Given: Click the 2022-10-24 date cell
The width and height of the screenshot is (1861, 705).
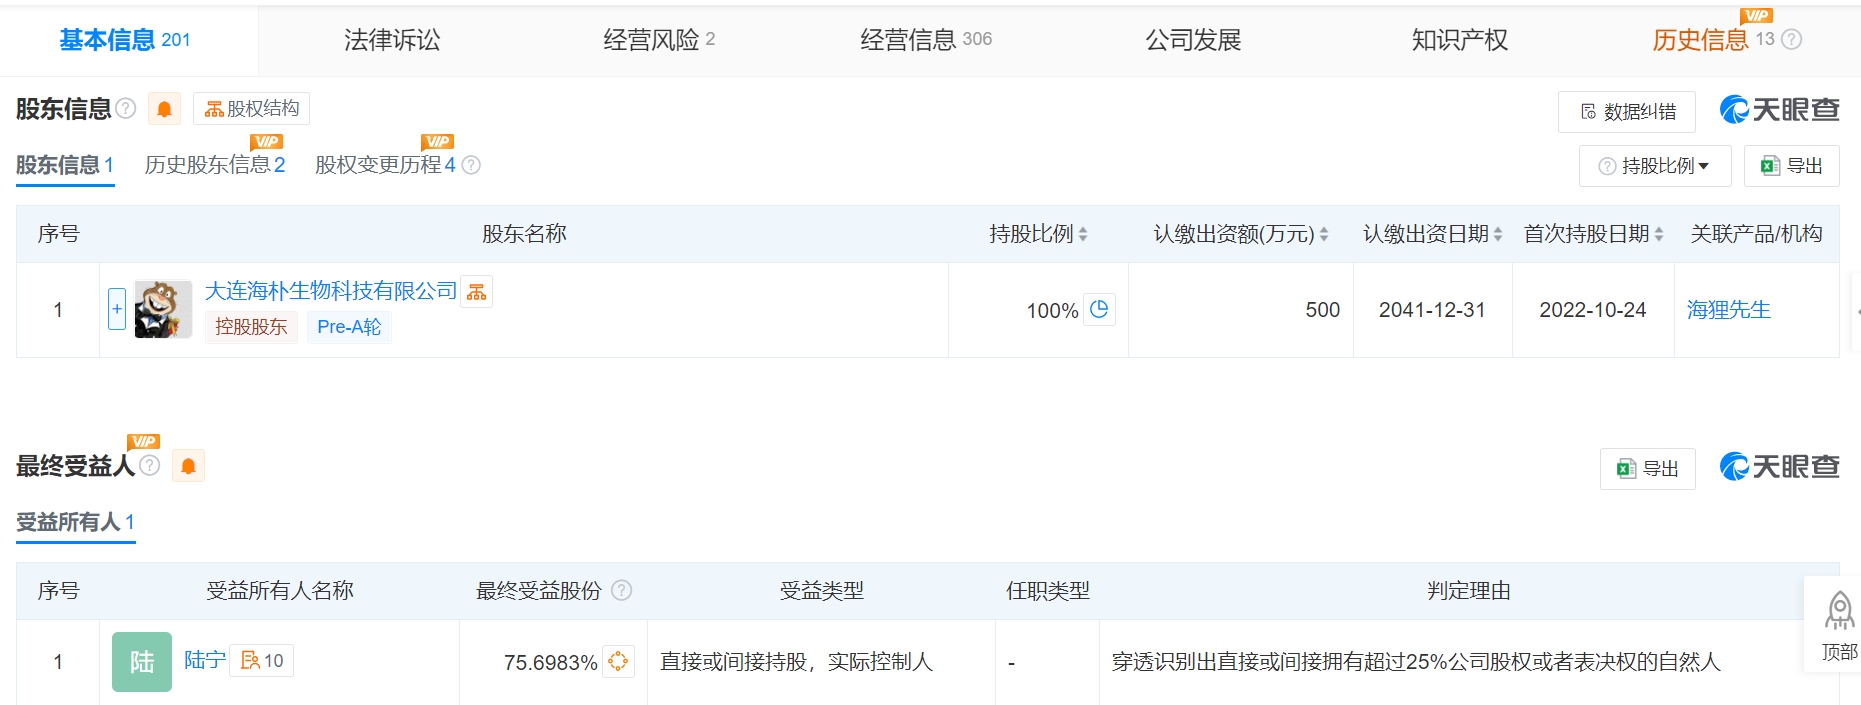Looking at the screenshot, I should click(x=1593, y=310).
